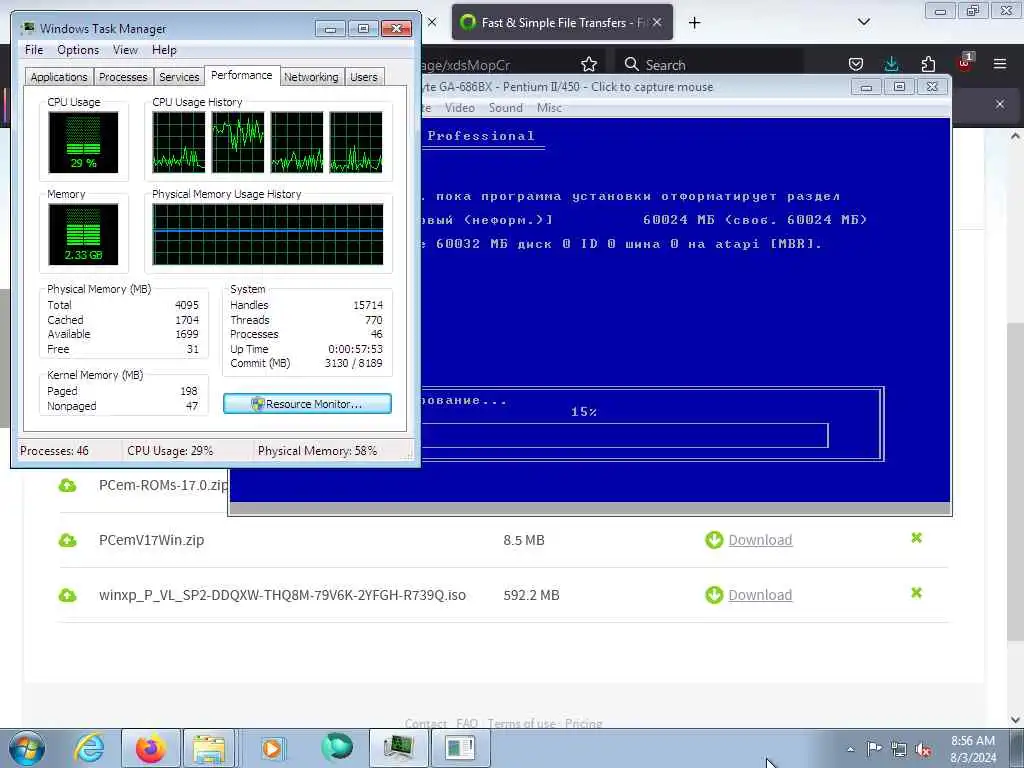Screen dimensions: 1024x768
Task: Click the muted volume speaker tray icon
Action: click(x=923, y=749)
